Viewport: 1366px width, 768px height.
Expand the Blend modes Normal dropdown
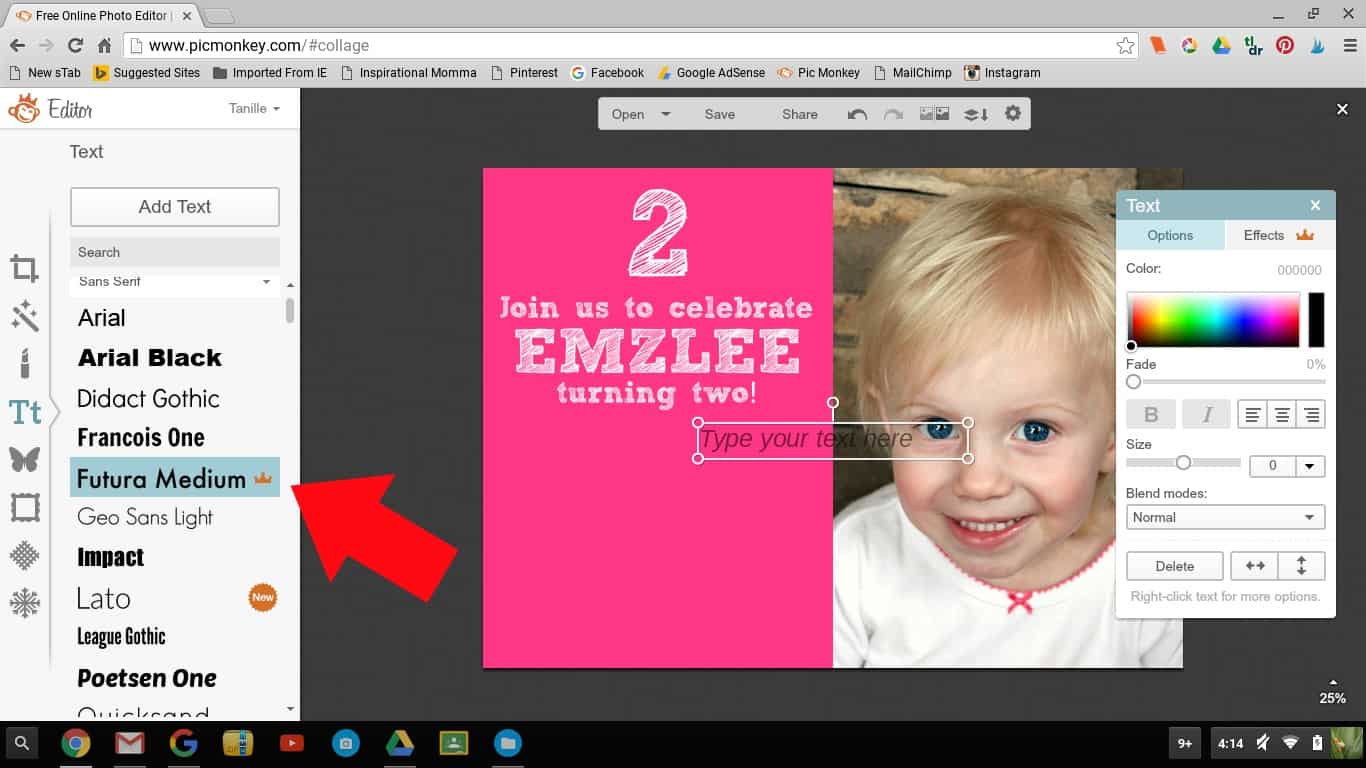[x=1225, y=517]
